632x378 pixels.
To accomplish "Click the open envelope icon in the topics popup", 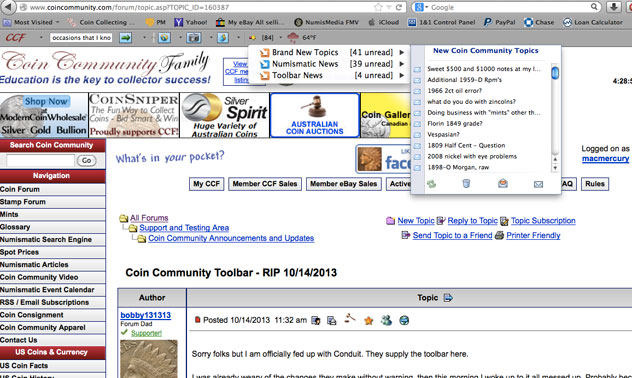I will click(503, 184).
